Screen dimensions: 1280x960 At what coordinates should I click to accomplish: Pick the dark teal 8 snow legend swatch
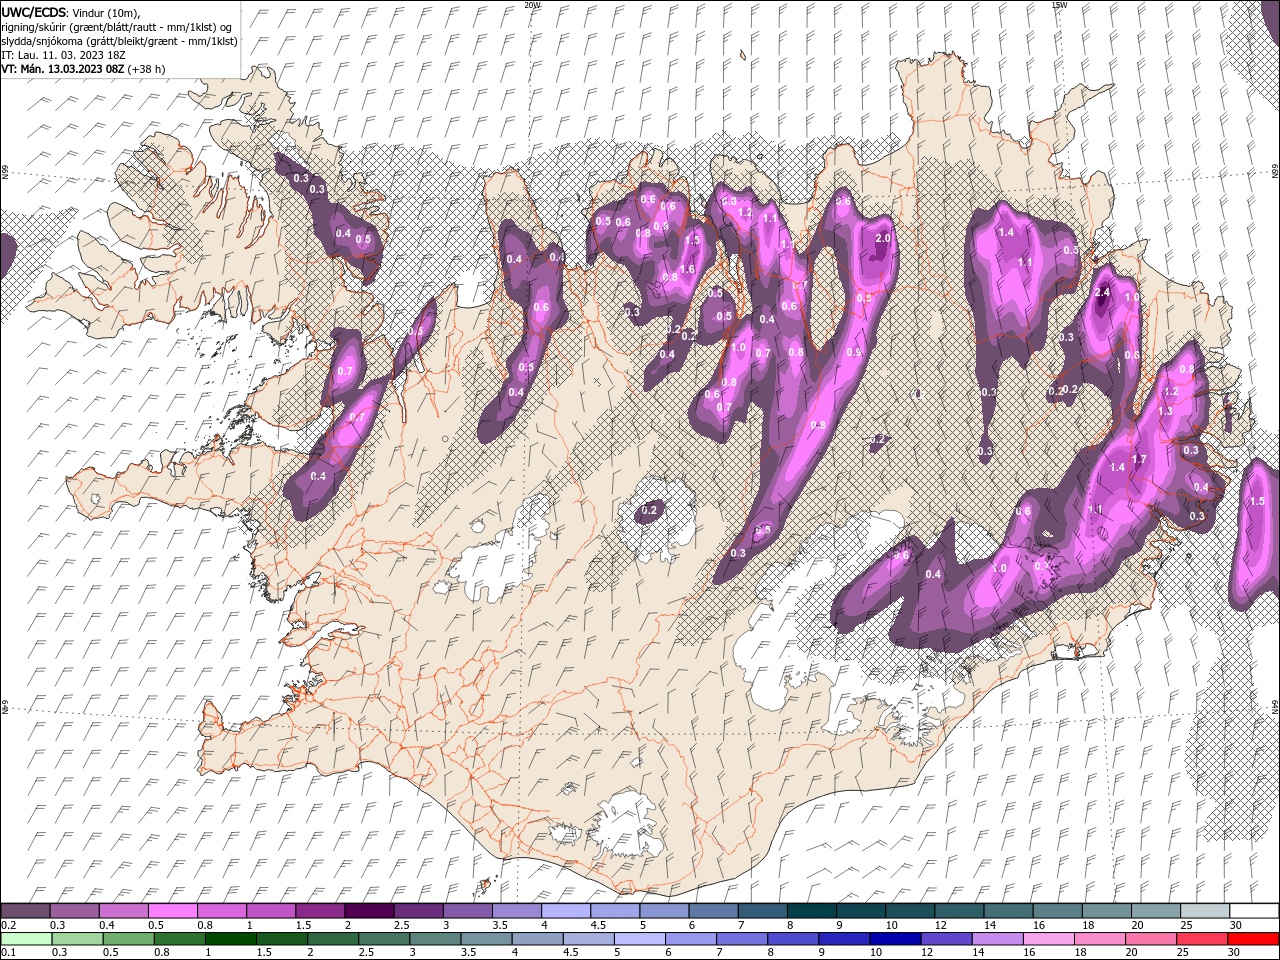pyautogui.click(x=811, y=911)
